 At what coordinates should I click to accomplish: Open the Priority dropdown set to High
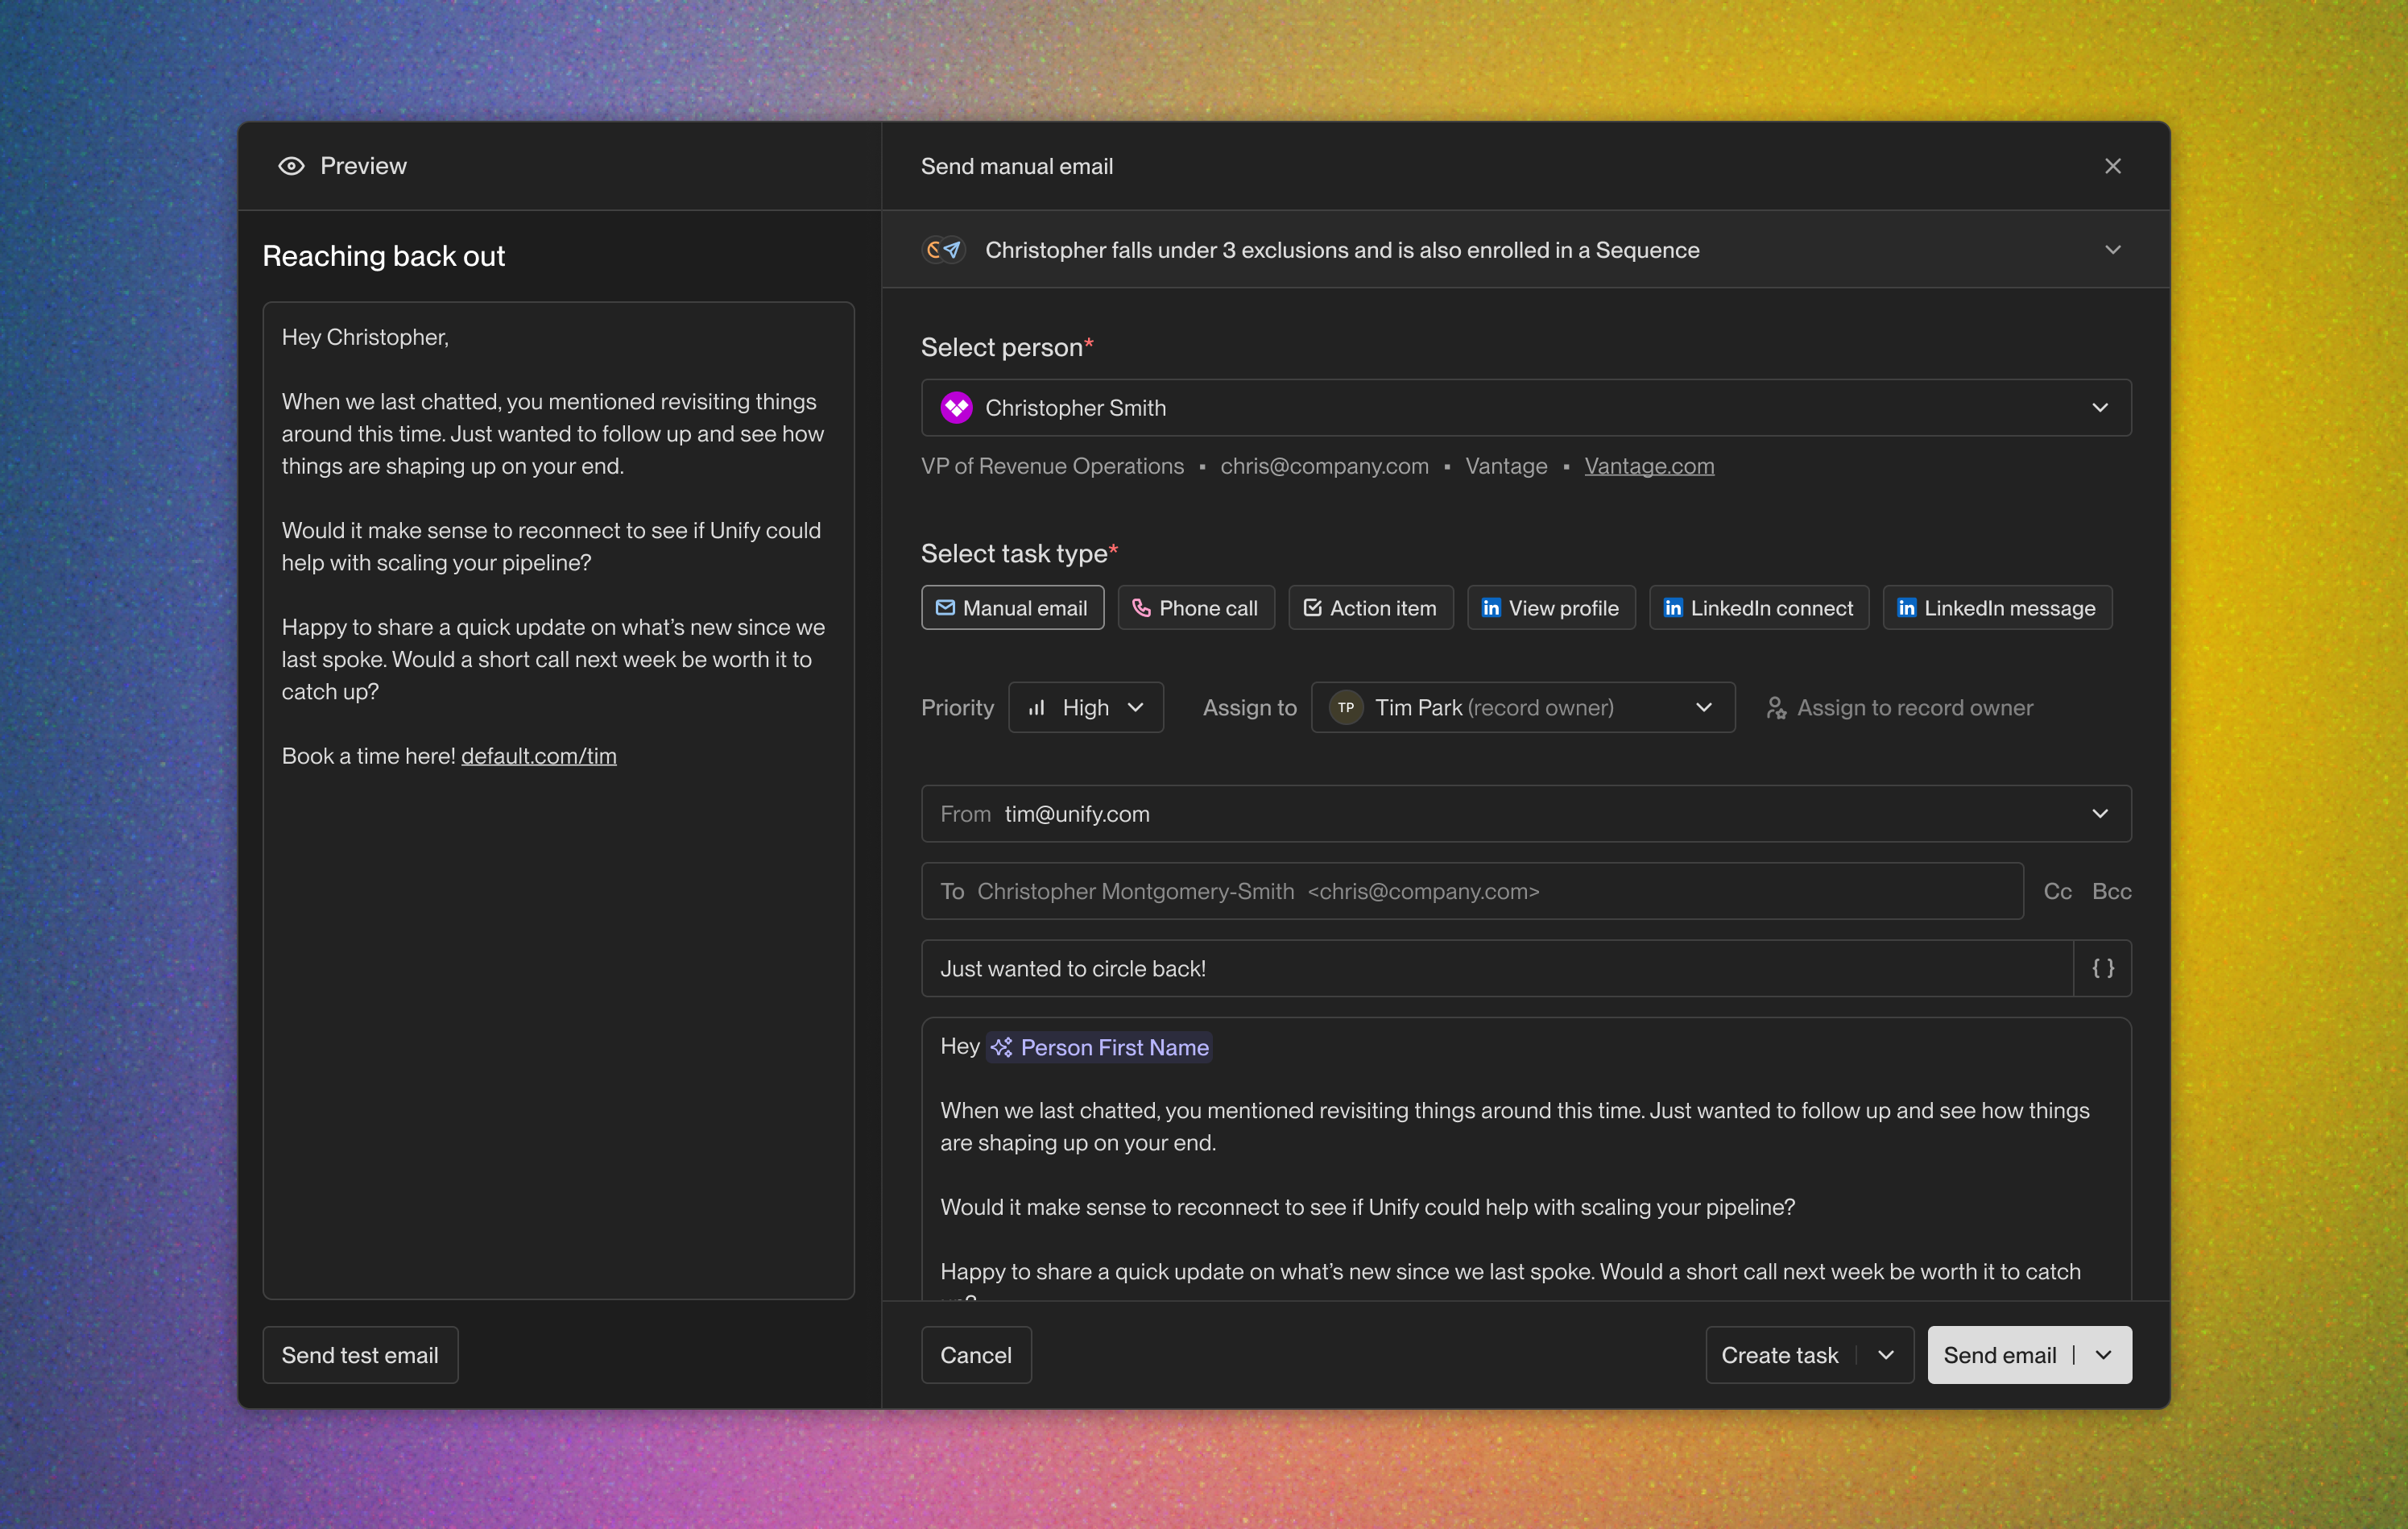(x=1086, y=707)
